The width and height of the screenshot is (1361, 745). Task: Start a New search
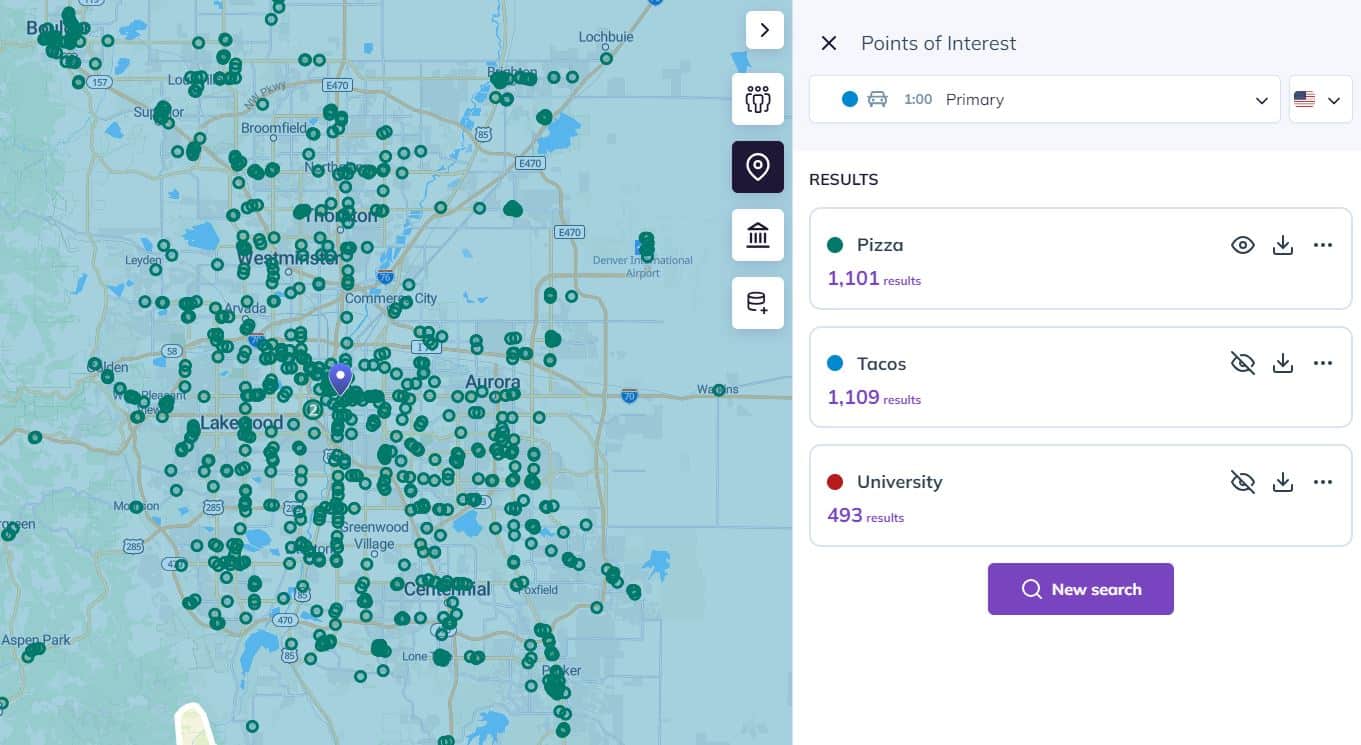pyautogui.click(x=1081, y=589)
